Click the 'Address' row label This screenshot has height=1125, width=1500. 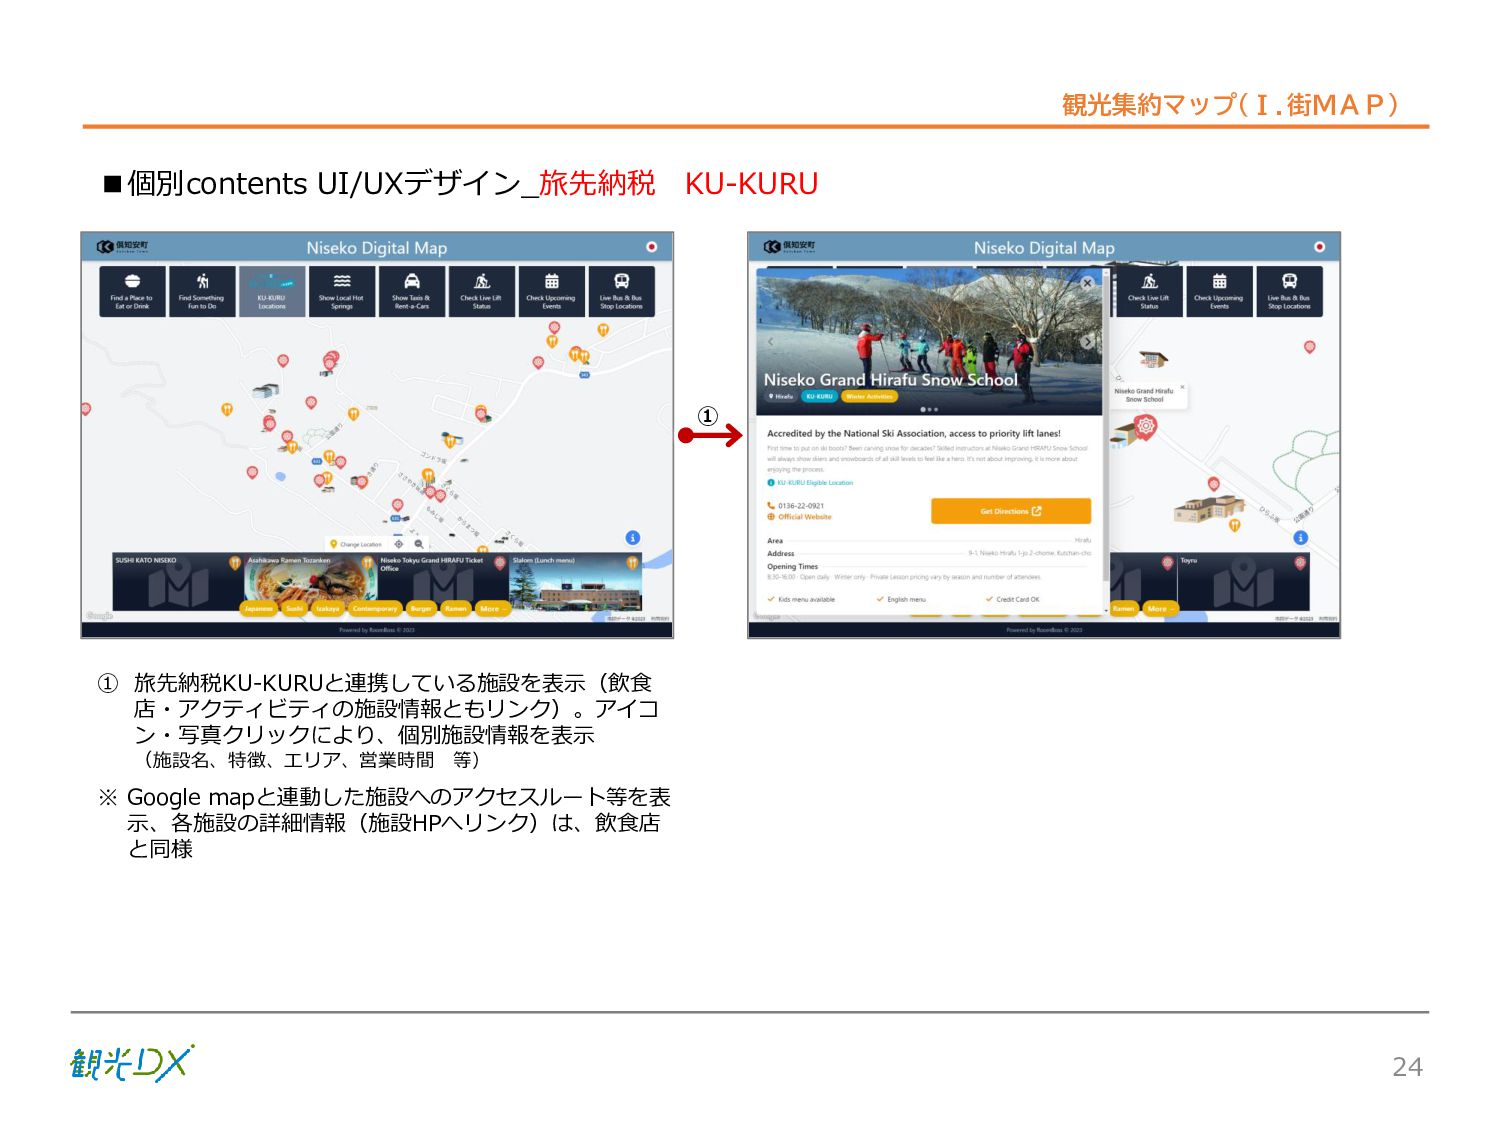(780, 553)
